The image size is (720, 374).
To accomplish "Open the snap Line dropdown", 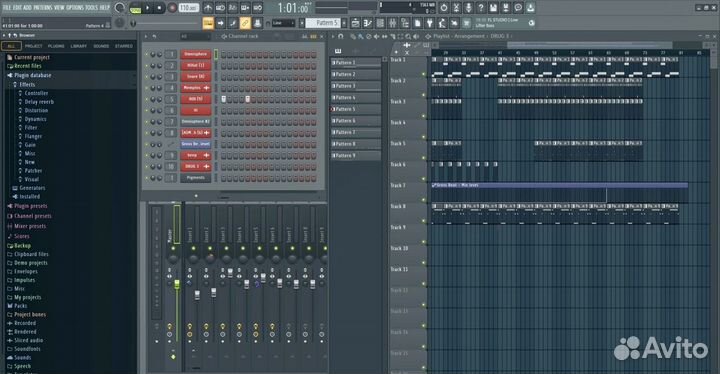I will coord(283,23).
